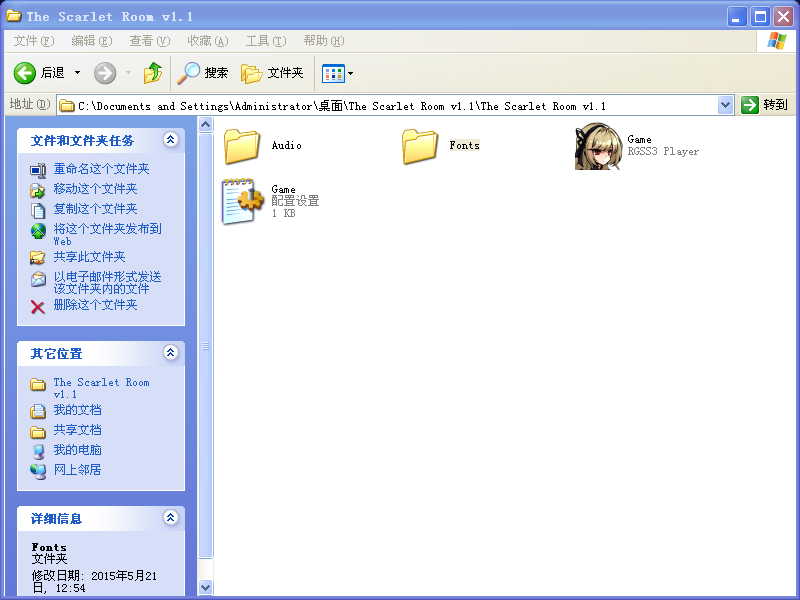
Task: Open the 收藏(A) menu
Action: [208, 41]
